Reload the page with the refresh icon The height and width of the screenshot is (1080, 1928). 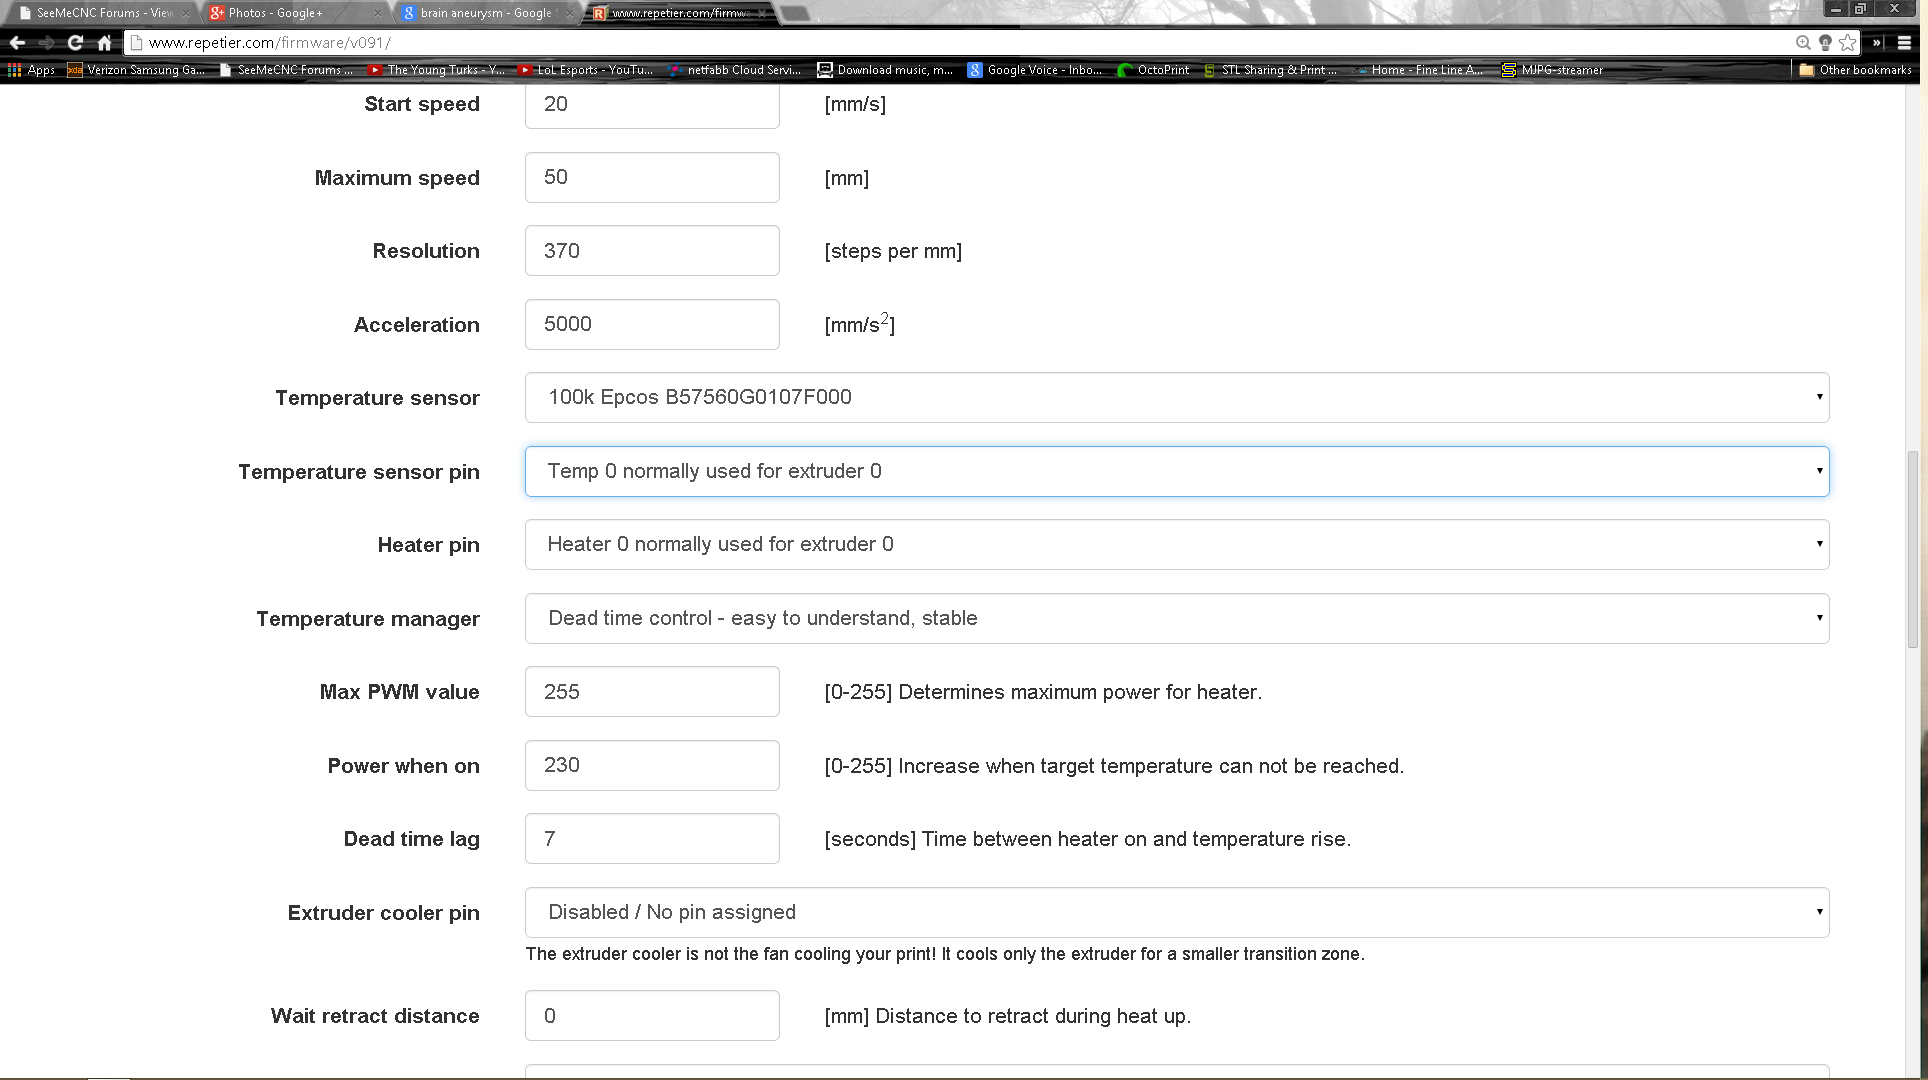75,42
